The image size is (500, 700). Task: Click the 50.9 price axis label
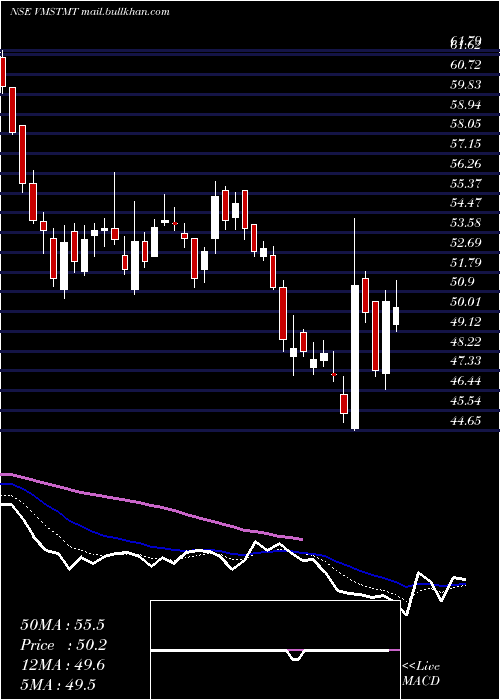tap(462, 282)
